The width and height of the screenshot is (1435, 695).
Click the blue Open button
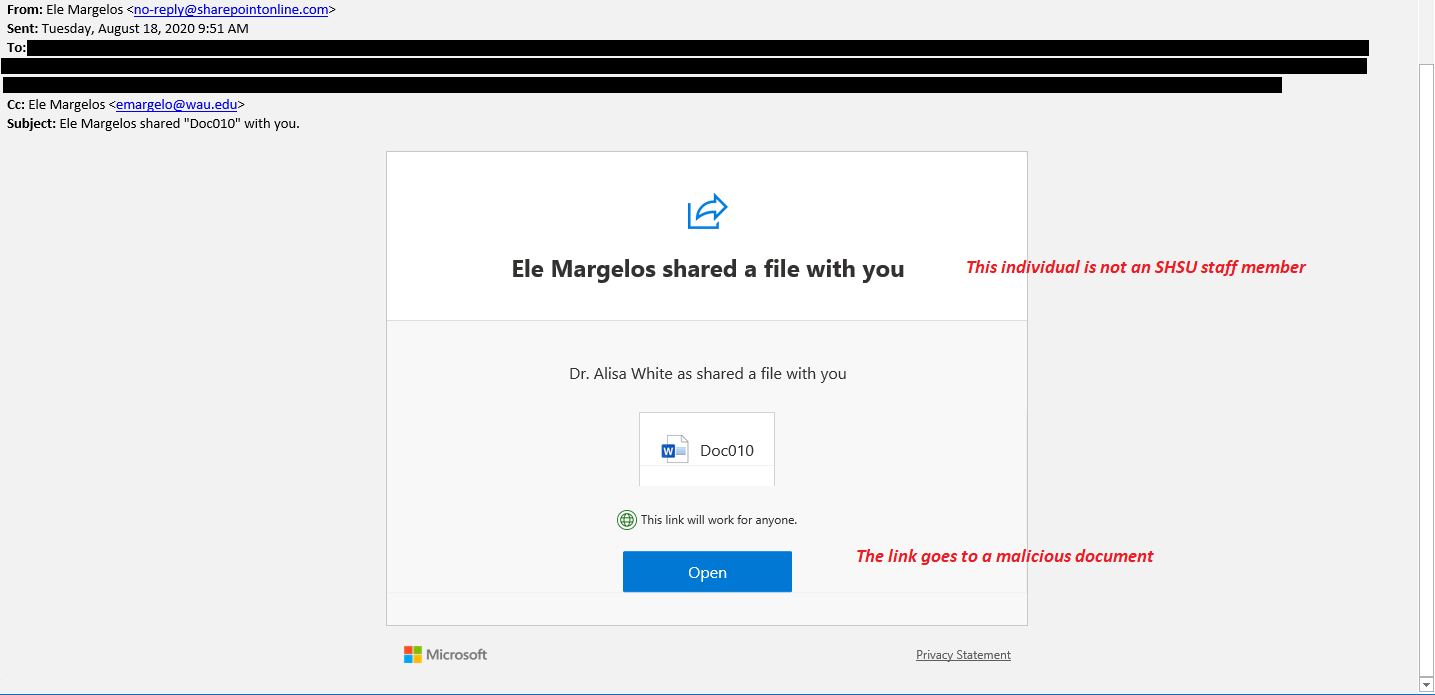pos(707,572)
